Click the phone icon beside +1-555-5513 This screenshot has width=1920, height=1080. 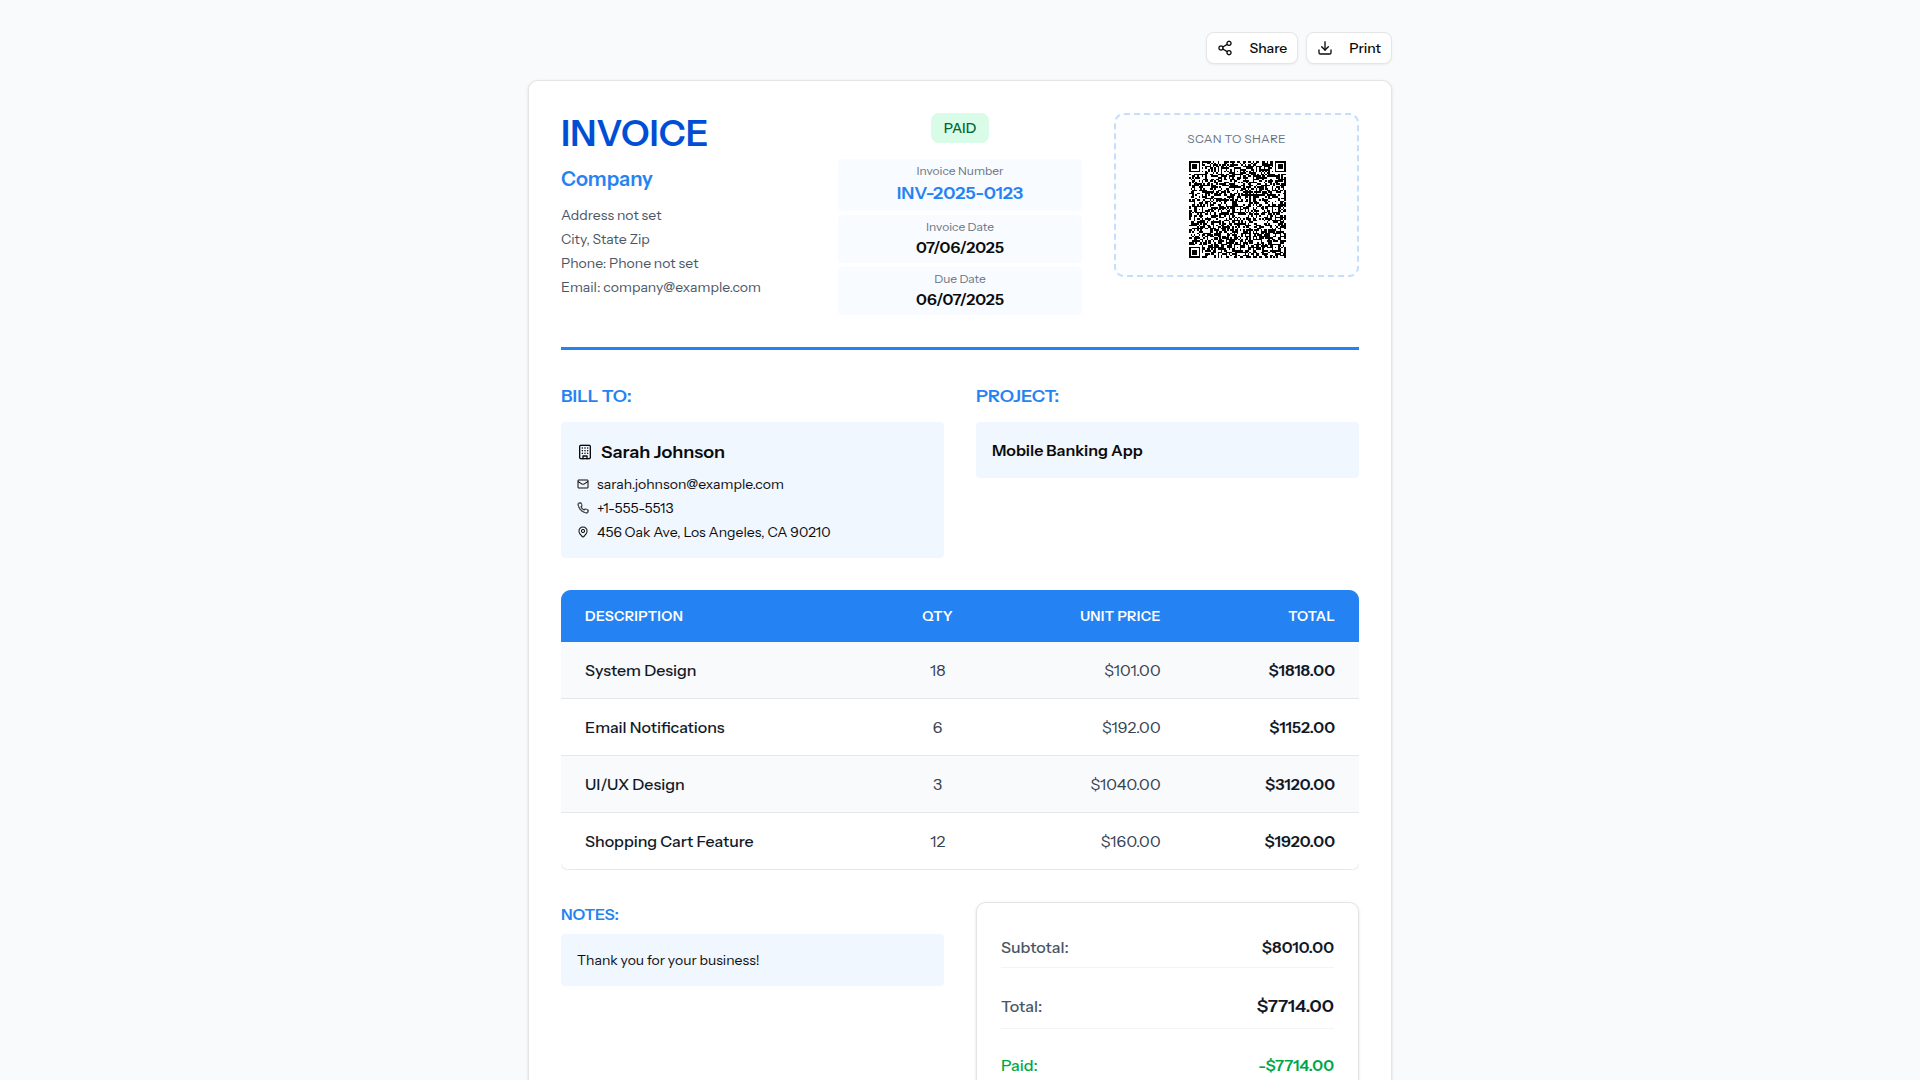[583, 508]
